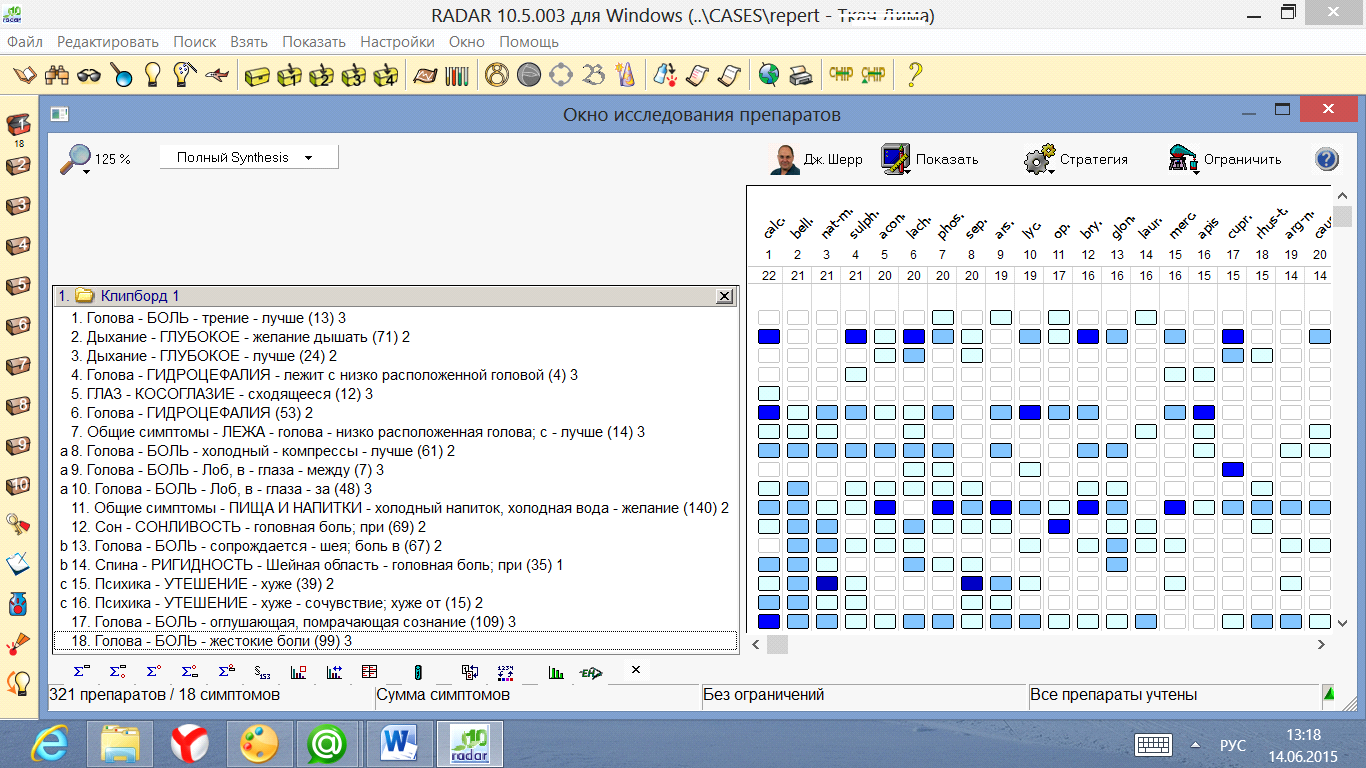
Task: Click the Дж. Шерр button
Action: click(x=816, y=159)
